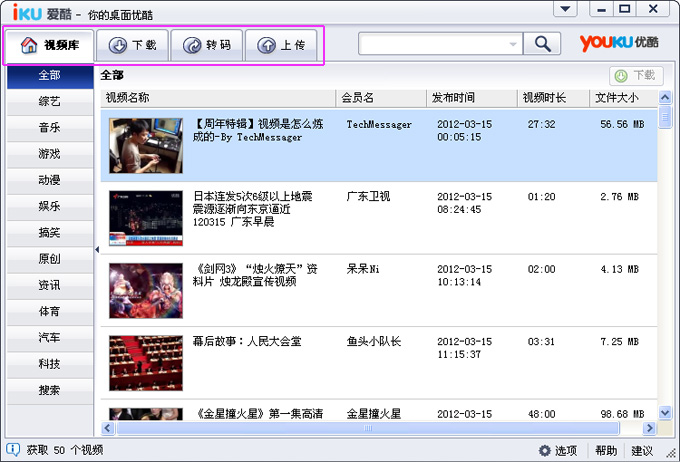Viewport: 680px width, 462px height.
Task: Click the options gear icon in status bar
Action: (545, 451)
